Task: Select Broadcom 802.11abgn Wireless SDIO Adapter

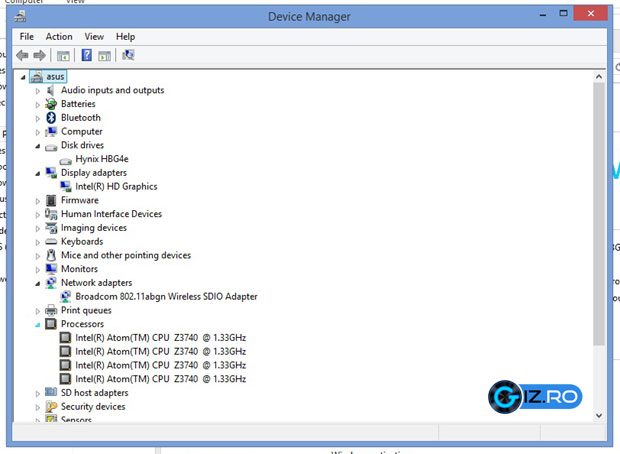Action: (166, 297)
